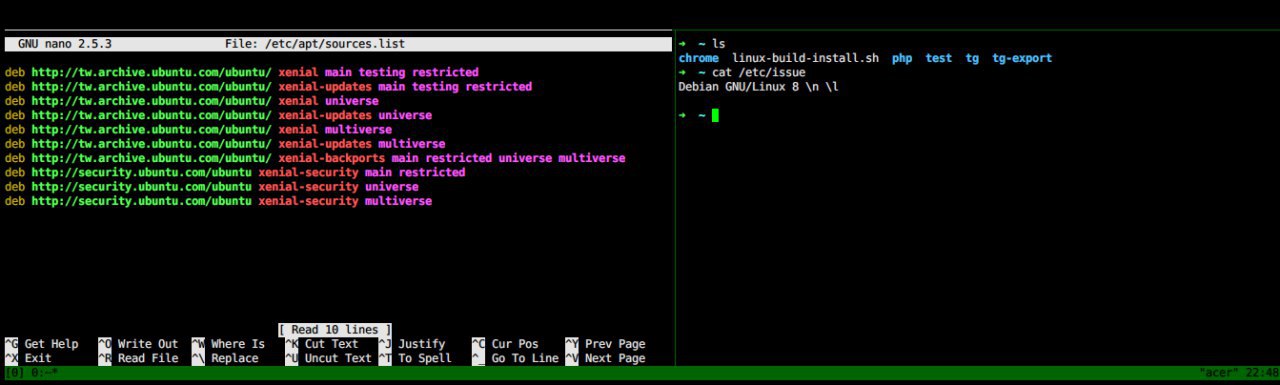Click the 'xenial-security universe' line

[x=211, y=187]
